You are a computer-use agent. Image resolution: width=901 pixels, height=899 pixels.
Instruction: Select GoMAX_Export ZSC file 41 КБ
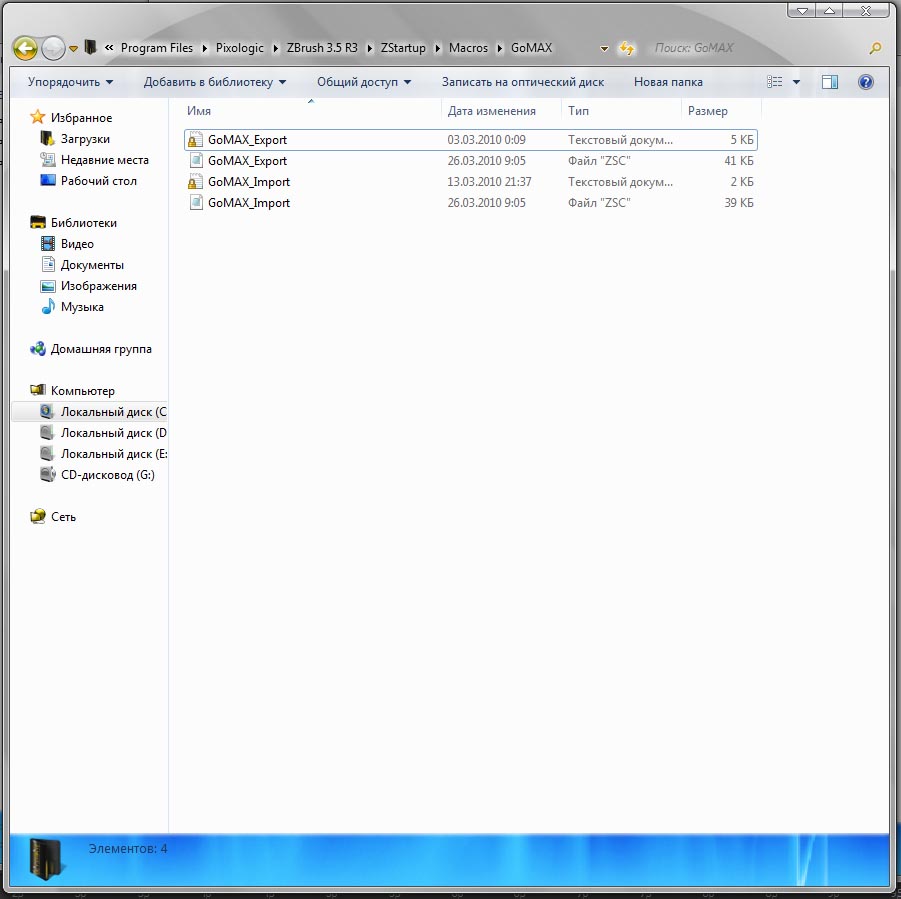coord(471,161)
